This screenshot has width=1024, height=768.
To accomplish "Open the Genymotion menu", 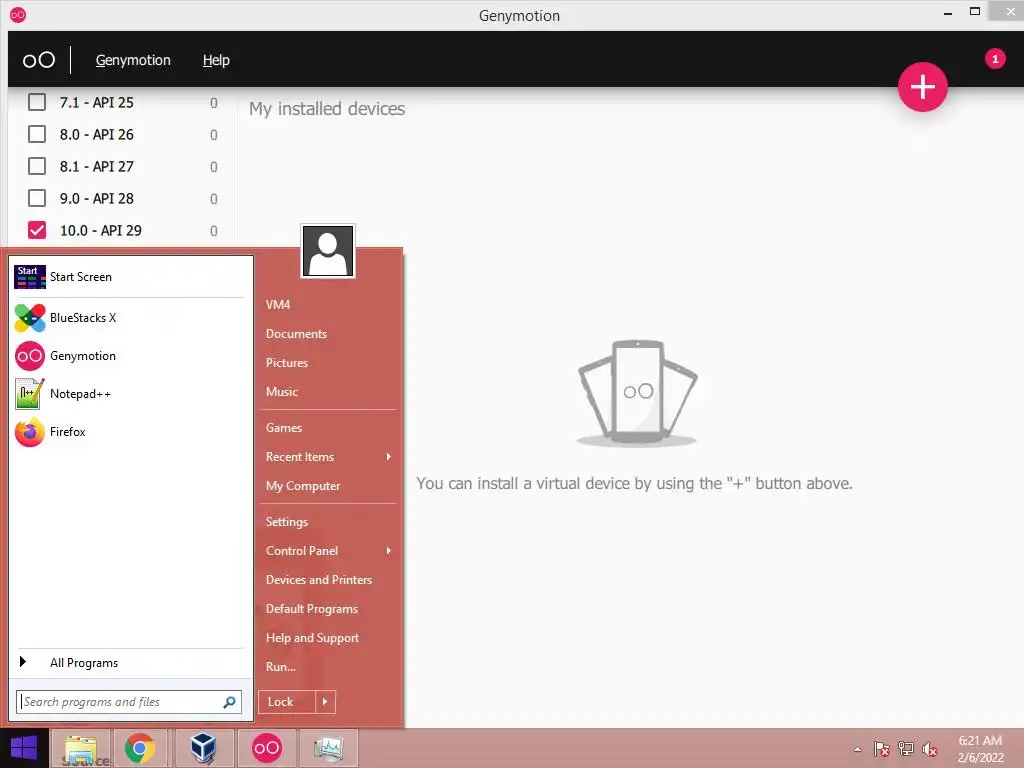I will (x=133, y=60).
